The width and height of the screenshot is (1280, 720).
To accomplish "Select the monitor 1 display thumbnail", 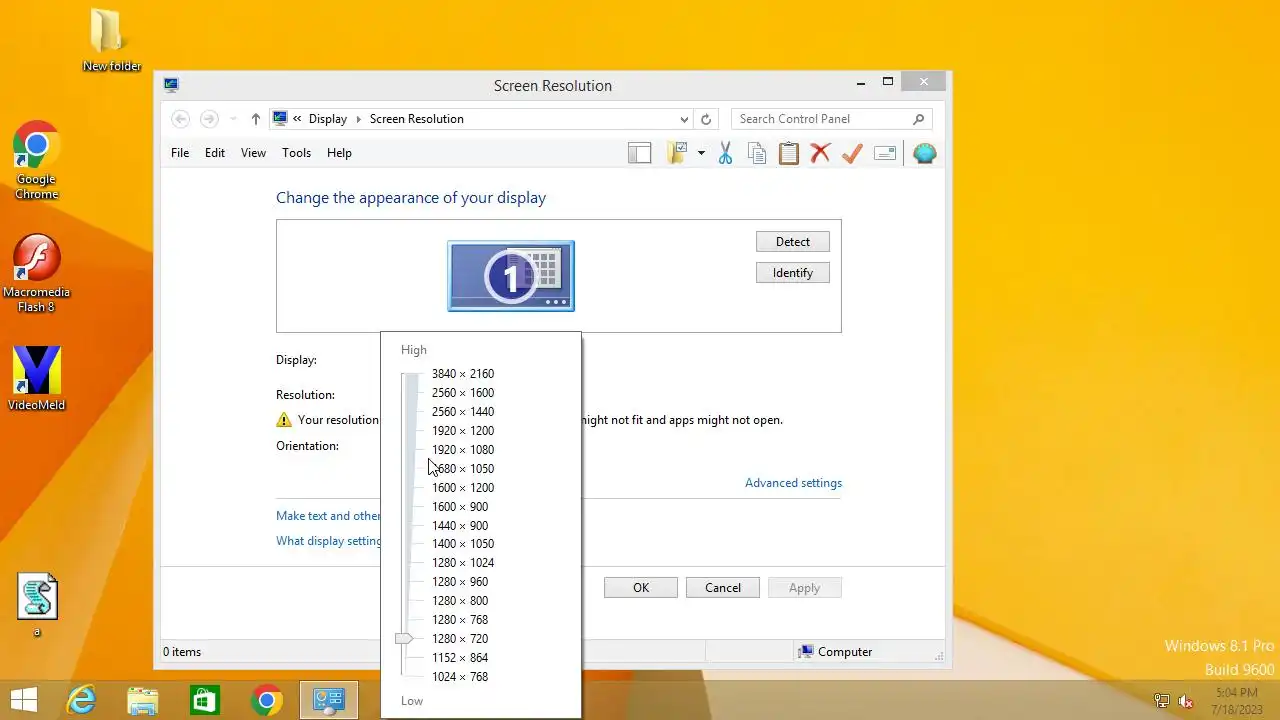I will (x=511, y=276).
